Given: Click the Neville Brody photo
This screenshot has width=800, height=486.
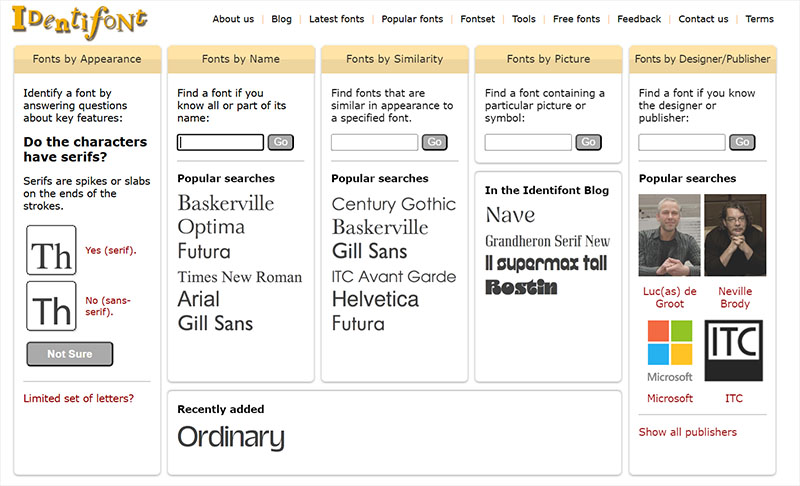Looking at the screenshot, I should [735, 235].
